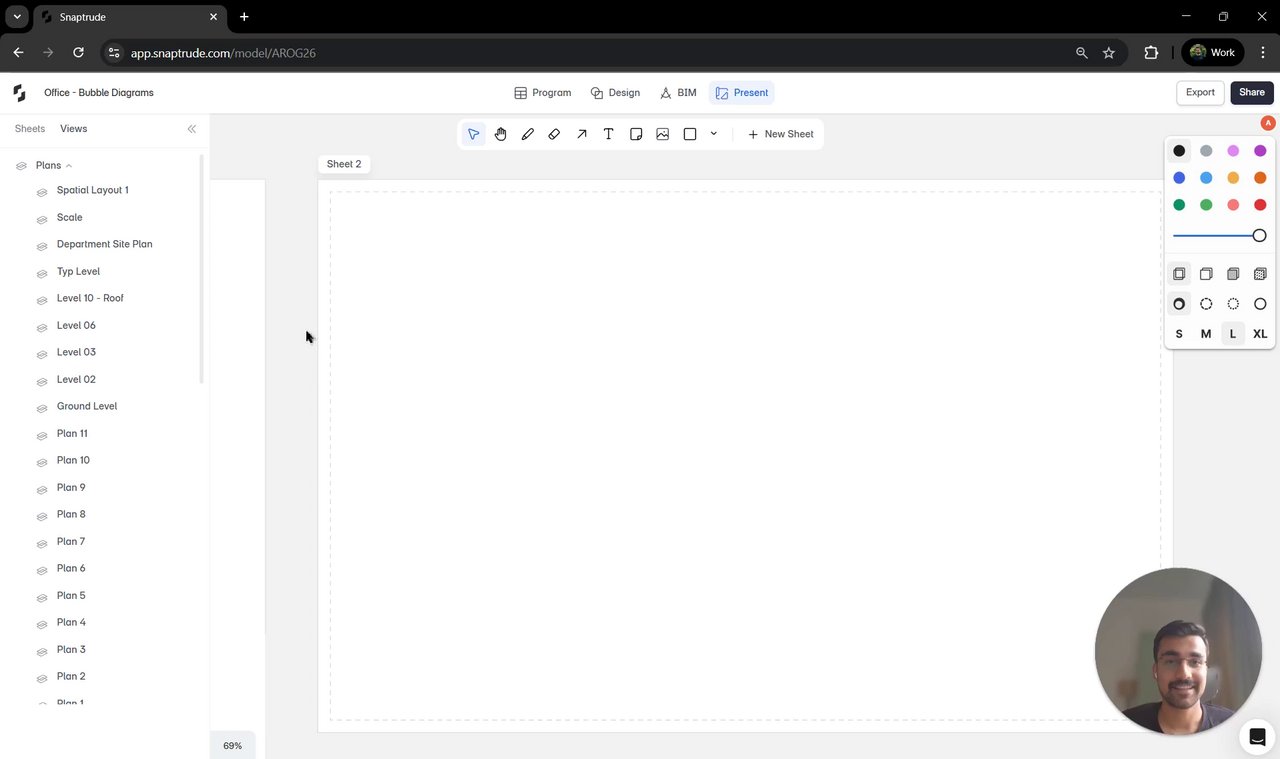Click the 69% zoom level indicator
This screenshot has width=1280, height=759.
(232, 746)
